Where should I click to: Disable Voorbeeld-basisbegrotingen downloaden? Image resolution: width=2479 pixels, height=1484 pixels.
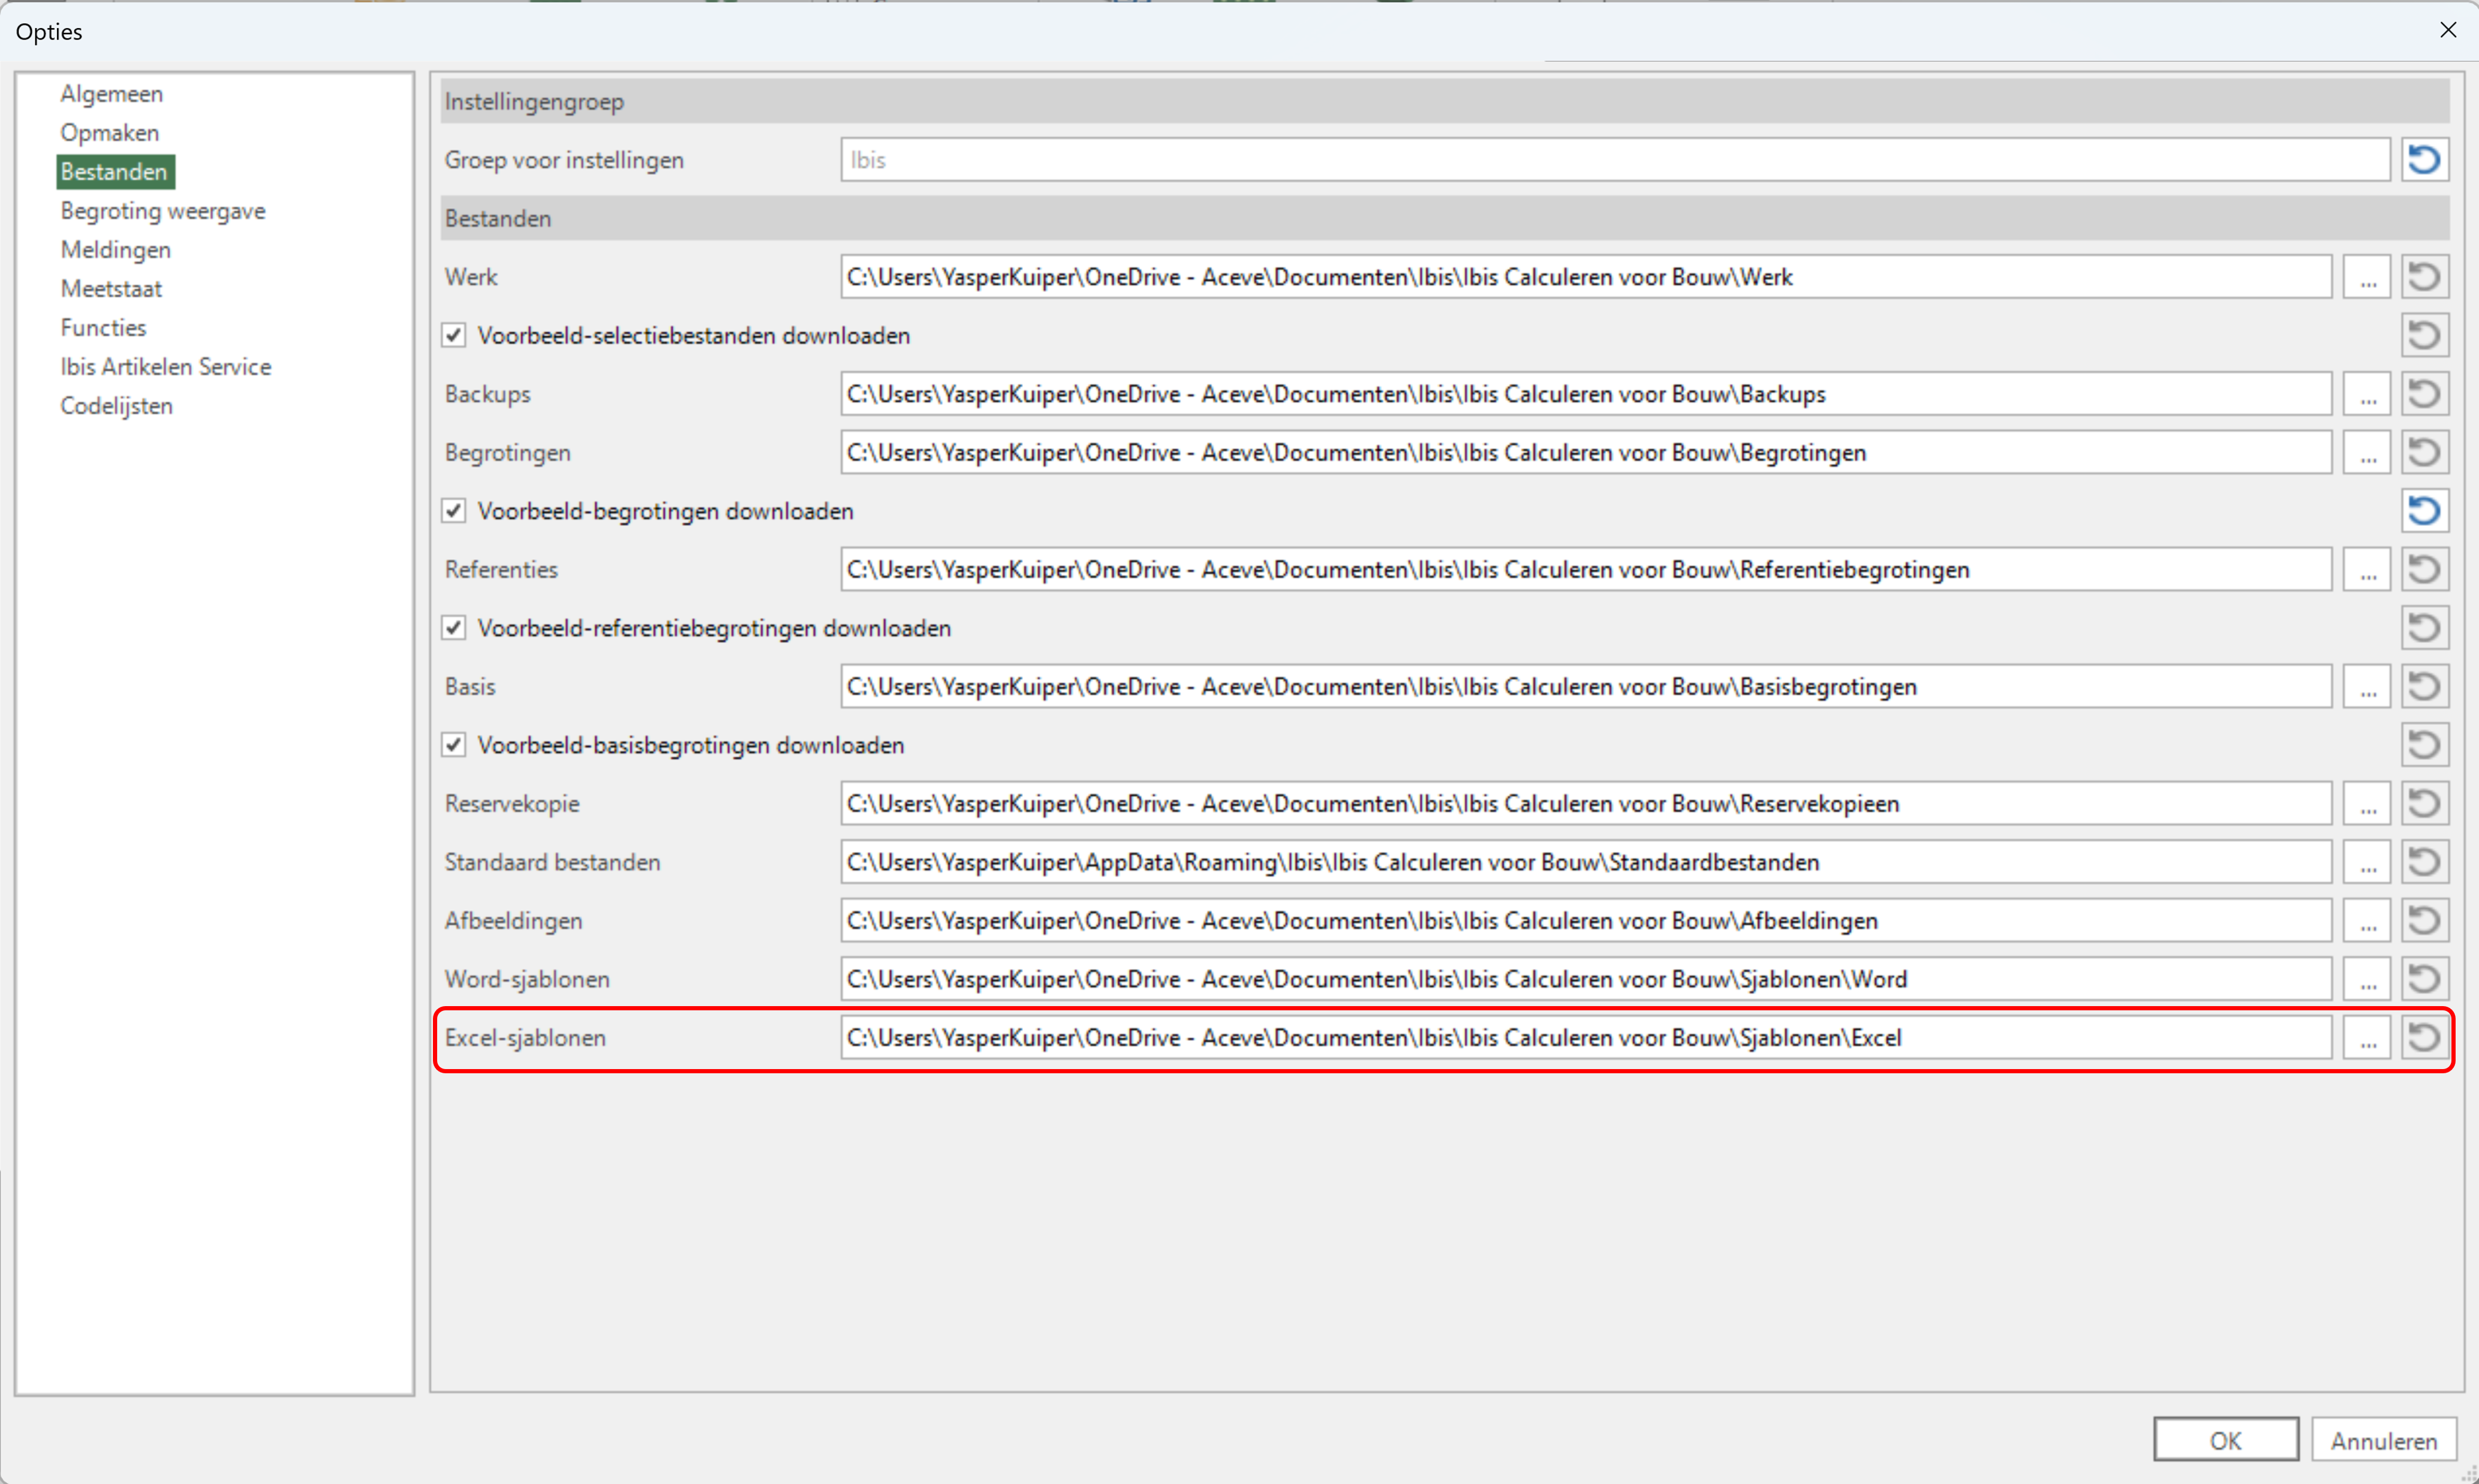(x=454, y=745)
